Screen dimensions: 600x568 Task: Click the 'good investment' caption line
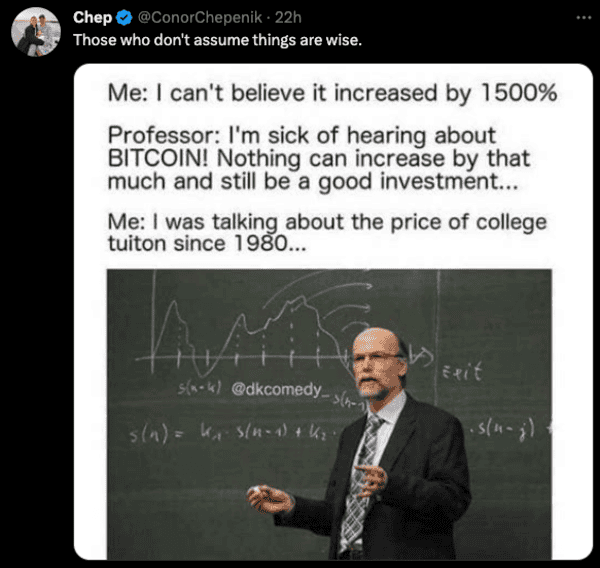[320, 179]
